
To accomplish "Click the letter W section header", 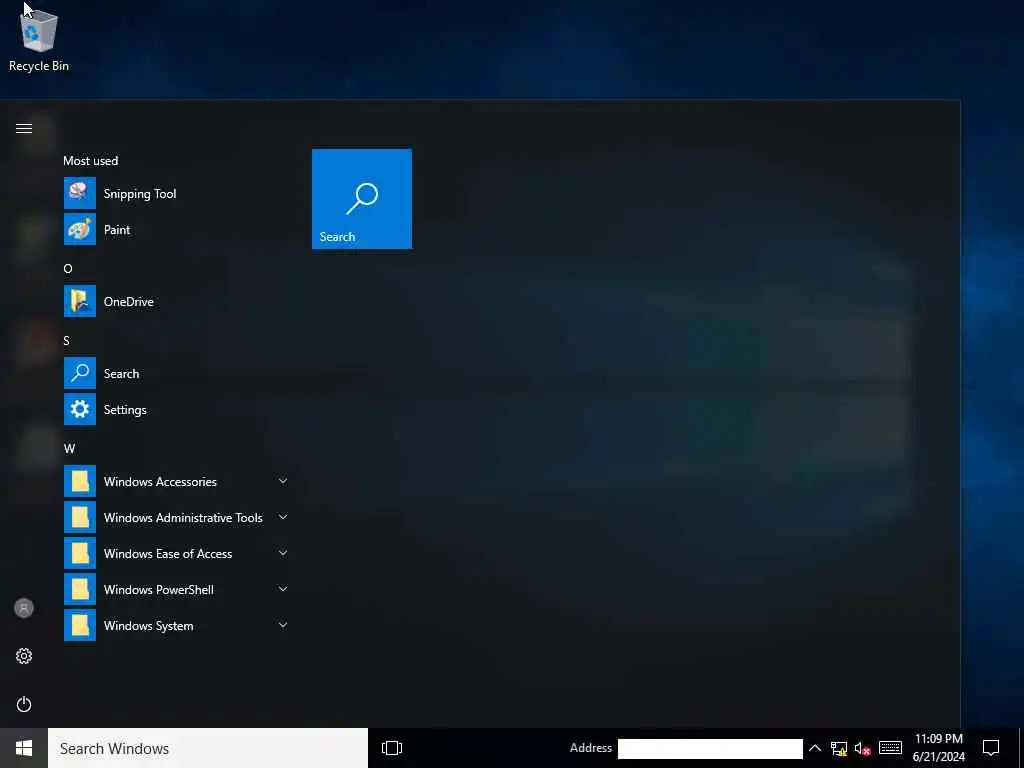I will click(69, 449).
